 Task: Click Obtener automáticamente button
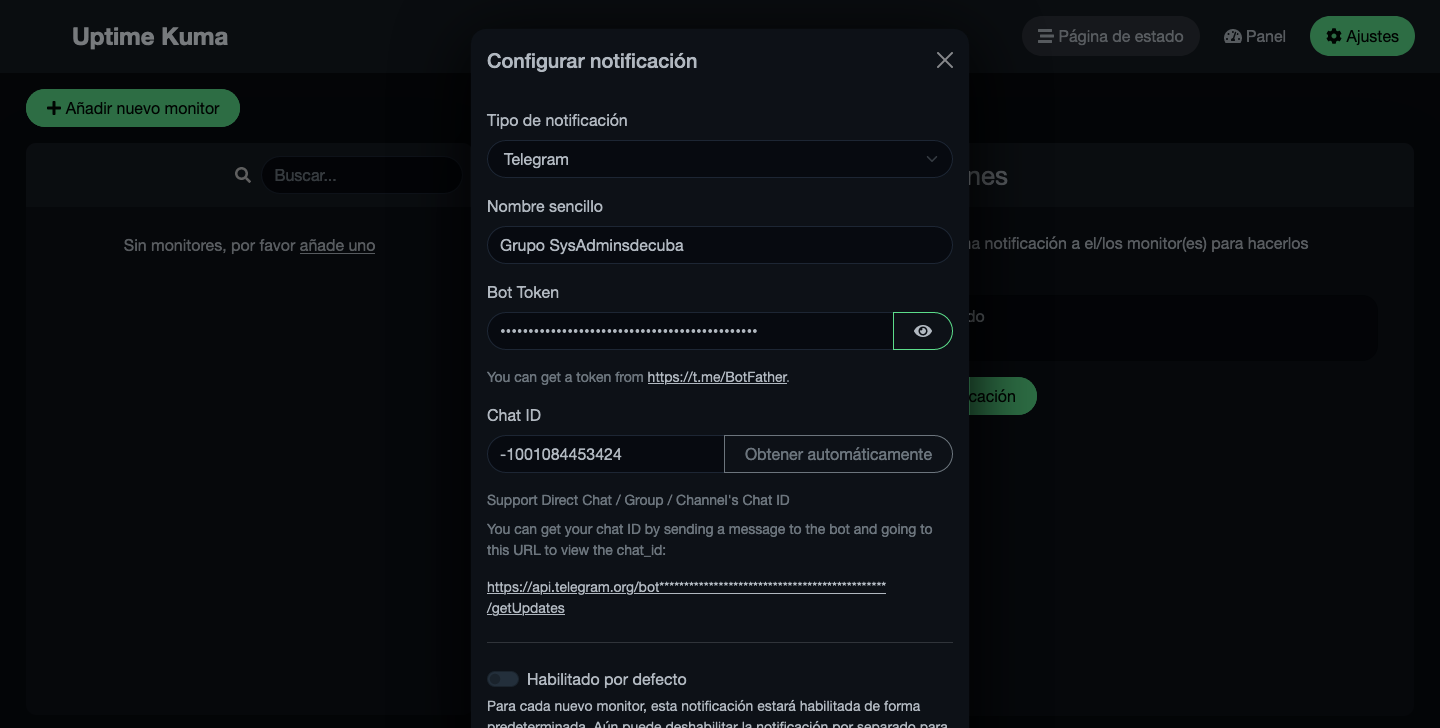[838, 454]
